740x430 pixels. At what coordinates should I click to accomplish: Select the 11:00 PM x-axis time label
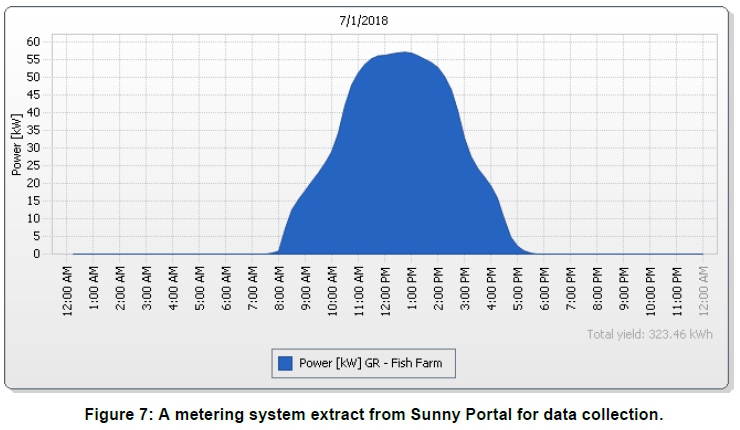(x=676, y=290)
